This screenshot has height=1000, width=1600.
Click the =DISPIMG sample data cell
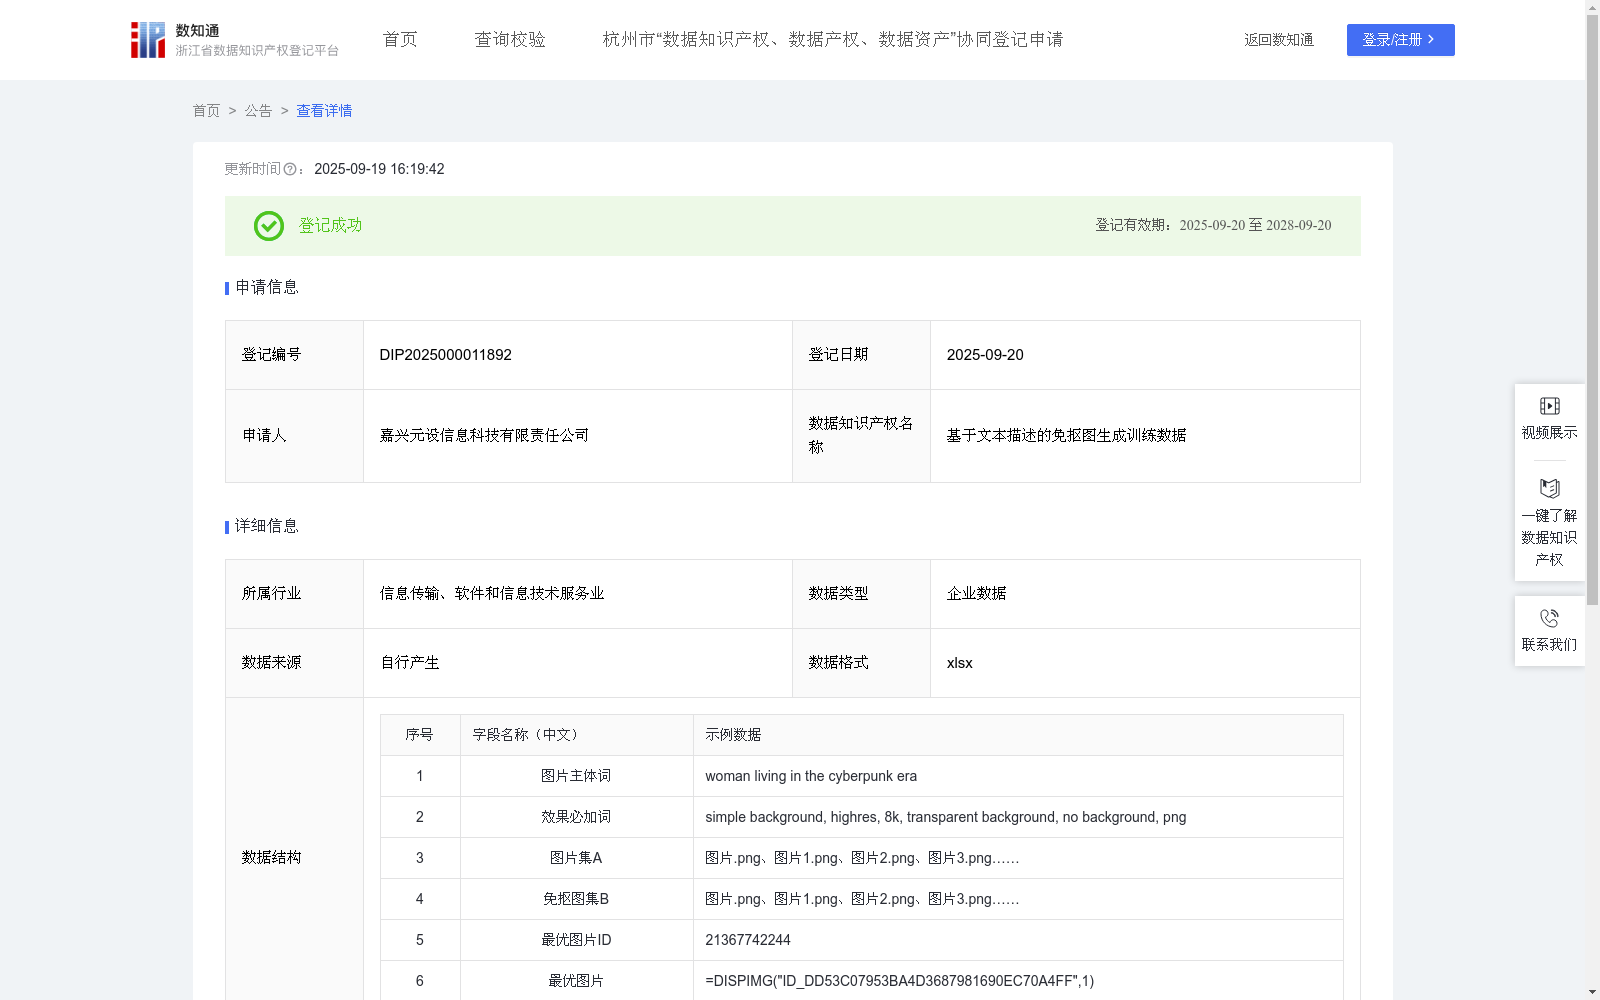[1018, 981]
